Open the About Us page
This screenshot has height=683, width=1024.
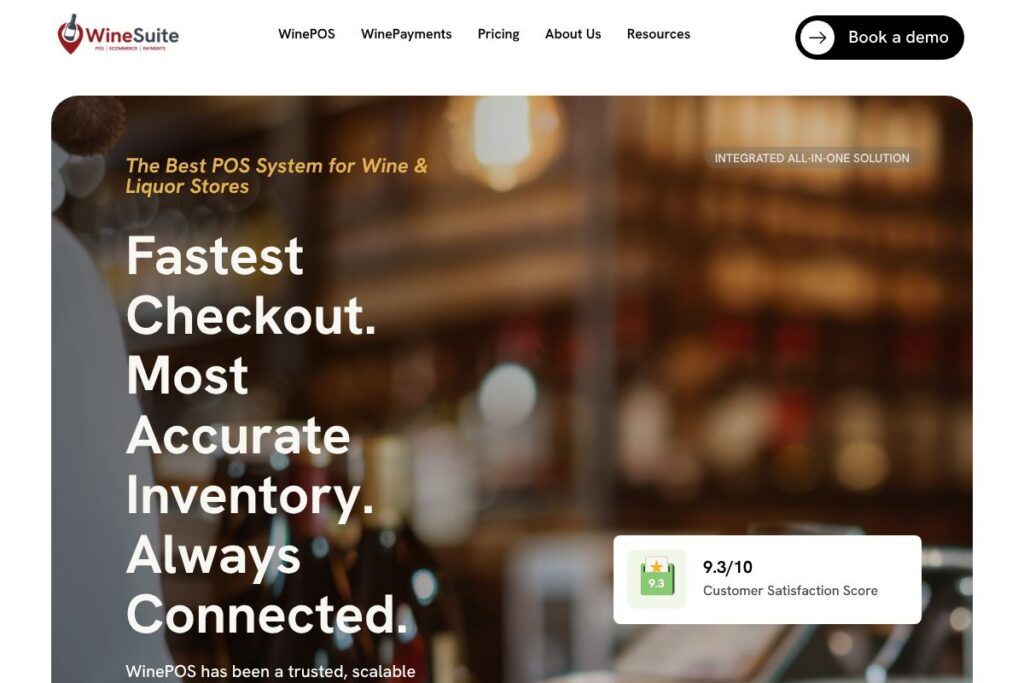pyautogui.click(x=573, y=34)
